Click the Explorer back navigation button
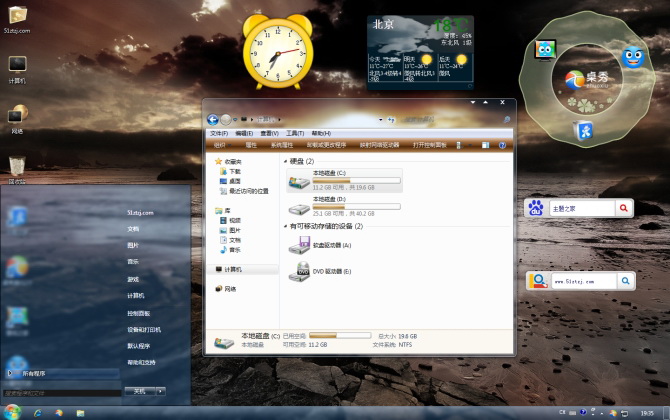The height and width of the screenshot is (420, 670). (x=213, y=119)
